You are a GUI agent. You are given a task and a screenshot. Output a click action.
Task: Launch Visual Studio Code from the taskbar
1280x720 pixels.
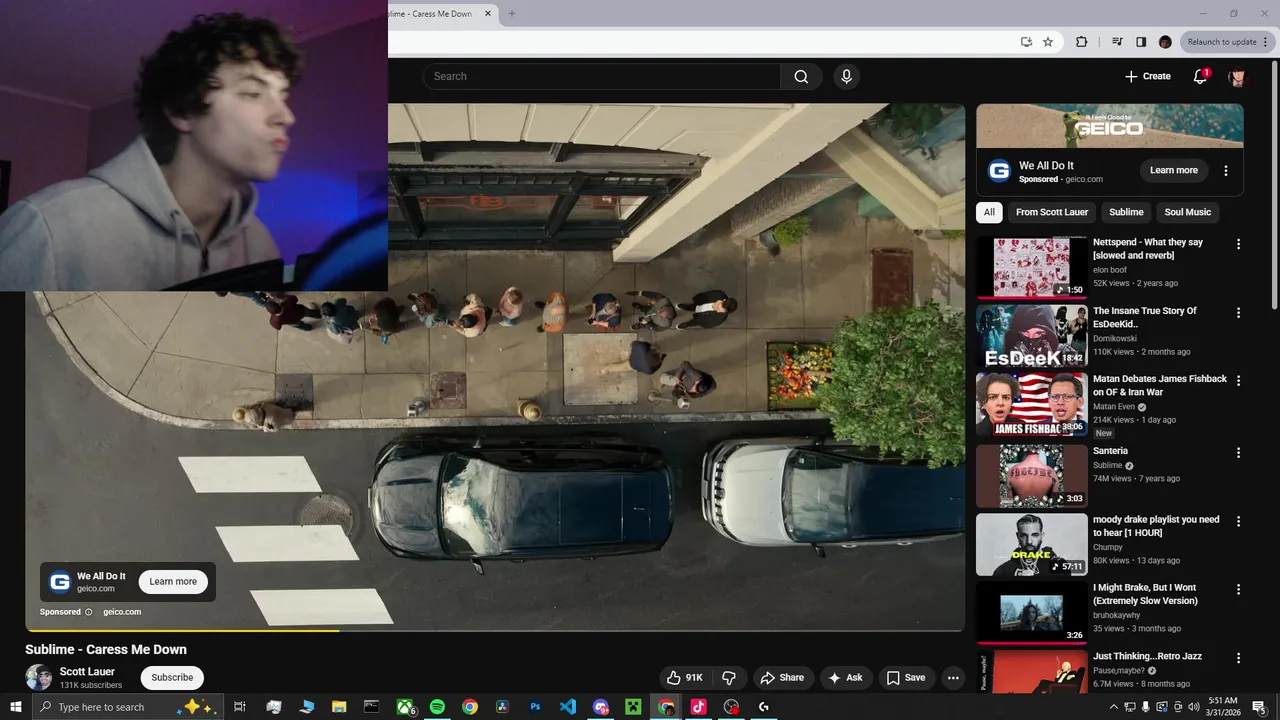568,707
